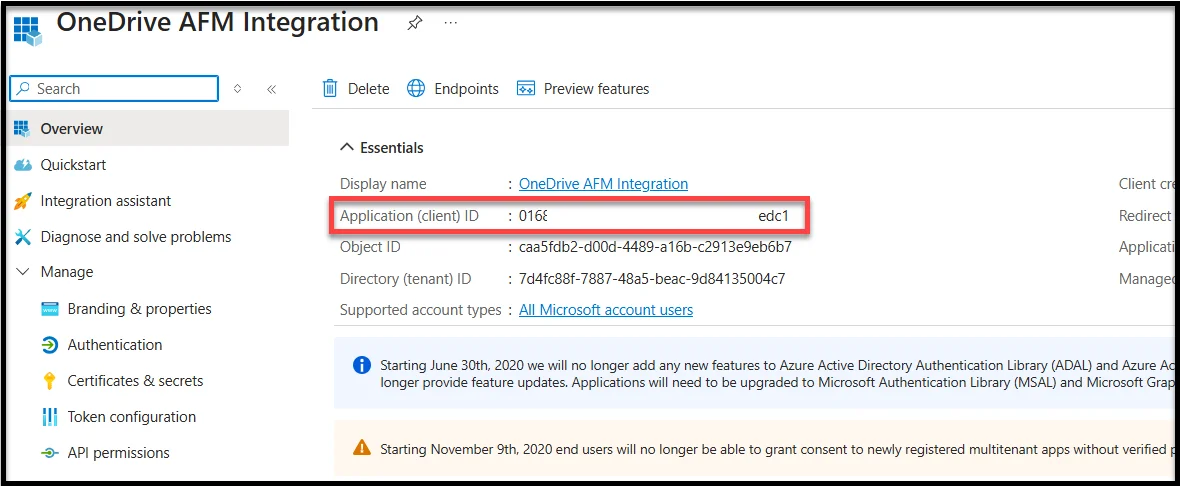Click the Delete trash can icon

click(x=330, y=89)
